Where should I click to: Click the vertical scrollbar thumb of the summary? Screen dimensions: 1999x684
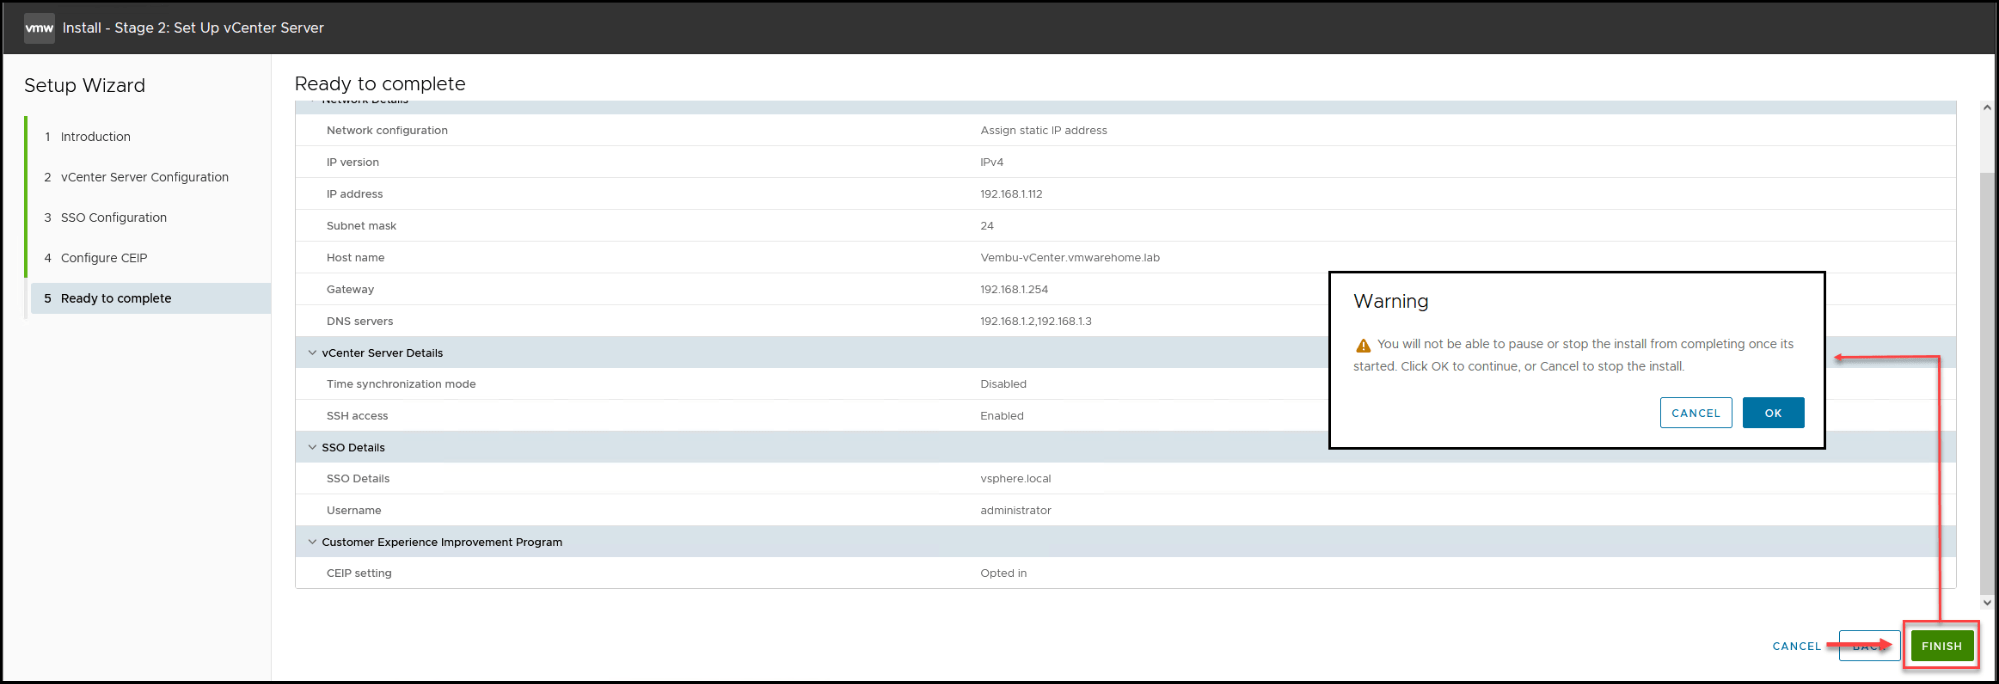click(x=1987, y=384)
